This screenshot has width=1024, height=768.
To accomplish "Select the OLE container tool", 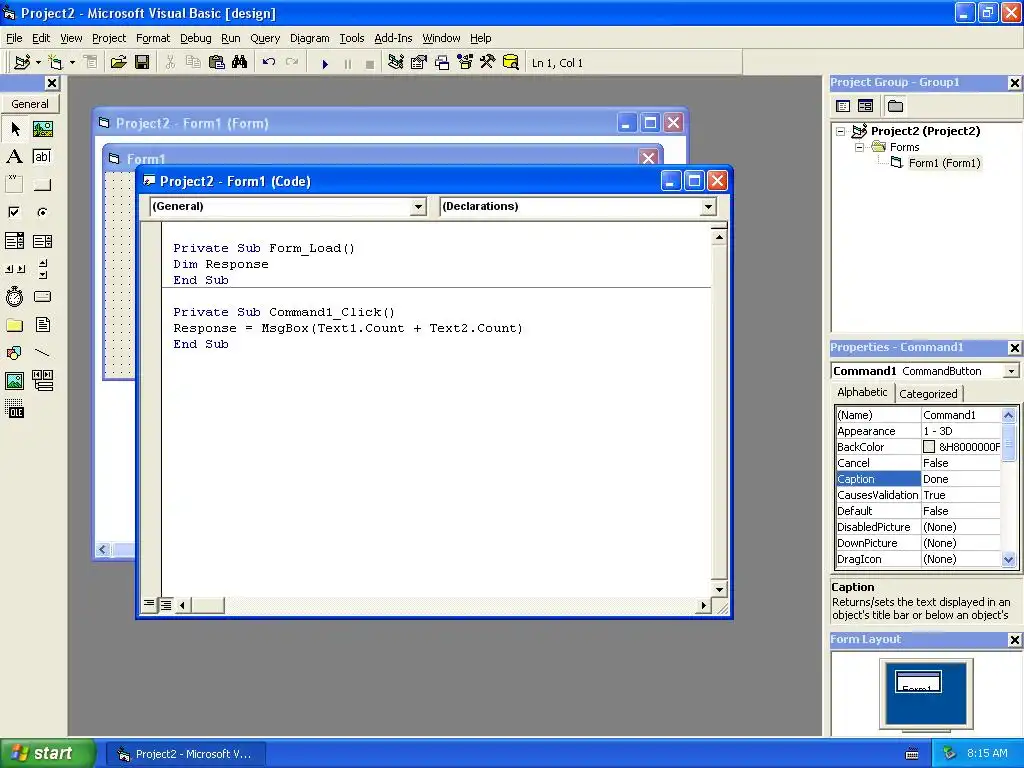I will [15, 409].
